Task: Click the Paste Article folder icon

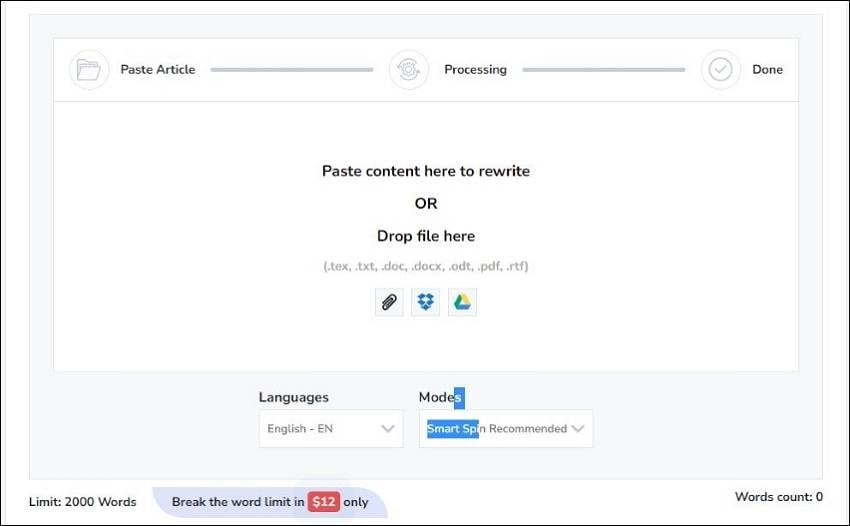Action: pyautogui.click(x=89, y=70)
